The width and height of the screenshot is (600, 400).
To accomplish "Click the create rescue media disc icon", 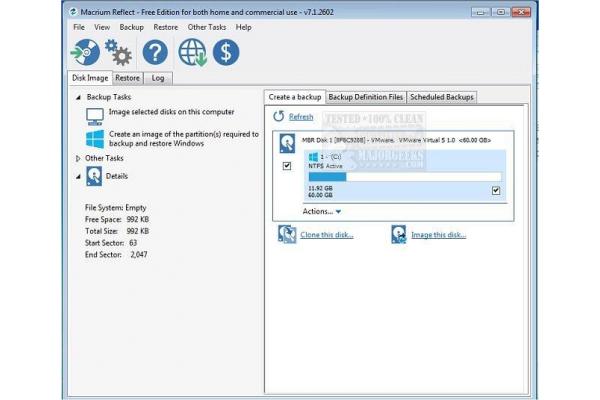I will pos(85,52).
